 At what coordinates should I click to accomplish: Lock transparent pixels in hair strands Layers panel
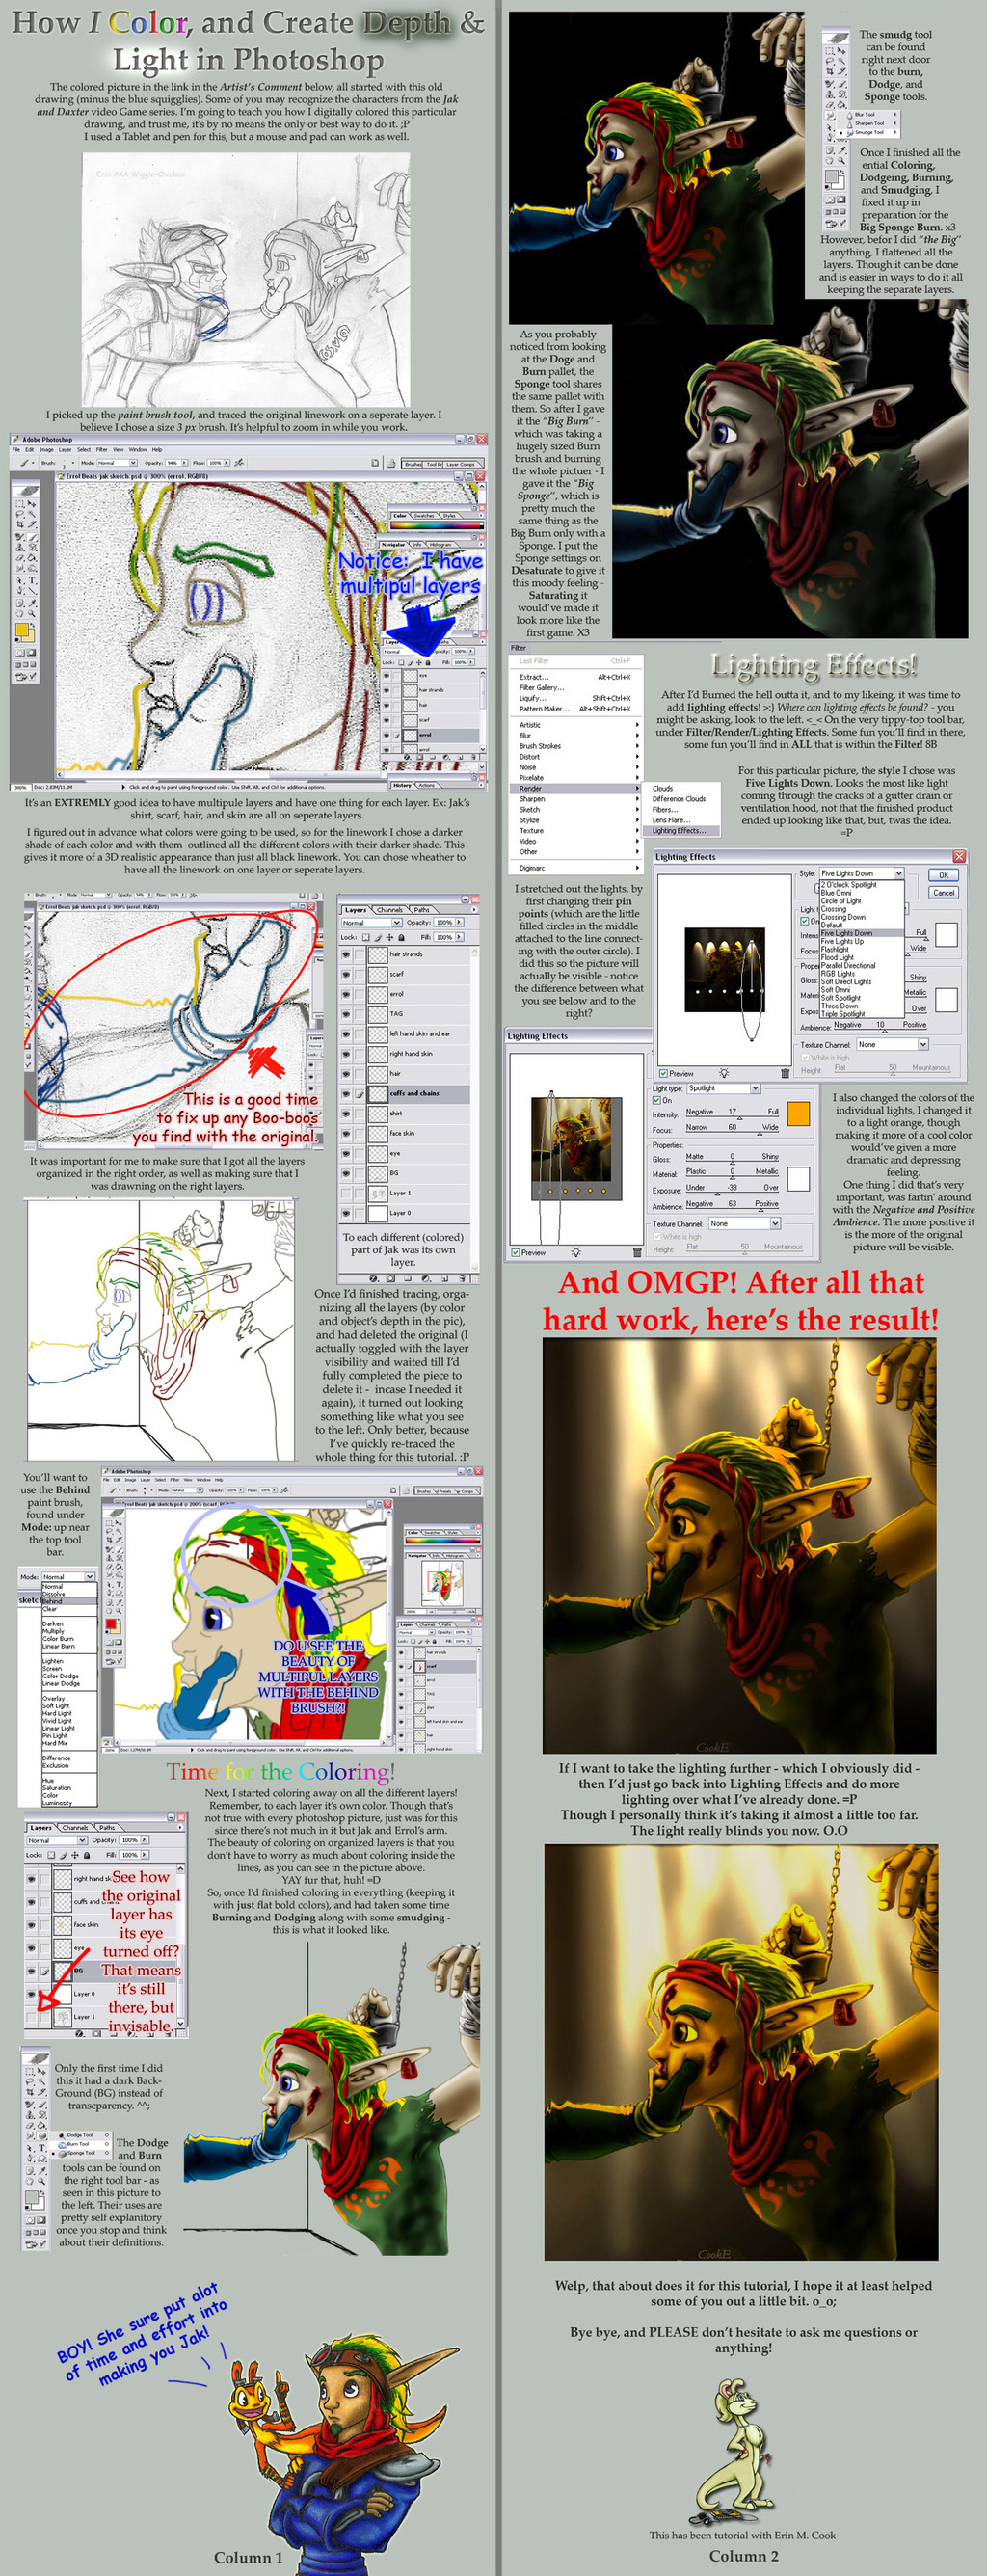[366, 937]
